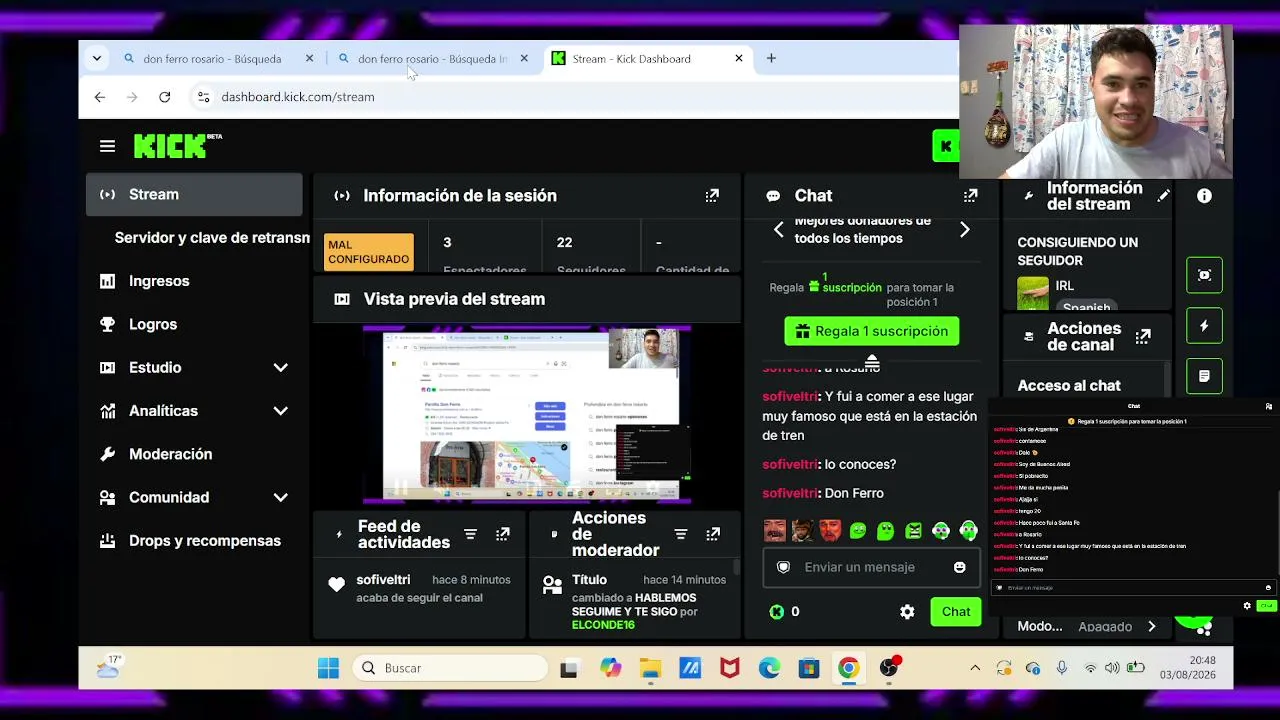The image size is (1280, 720).
Task: Expand the Comunidad sidebar section
Action: (x=281, y=498)
